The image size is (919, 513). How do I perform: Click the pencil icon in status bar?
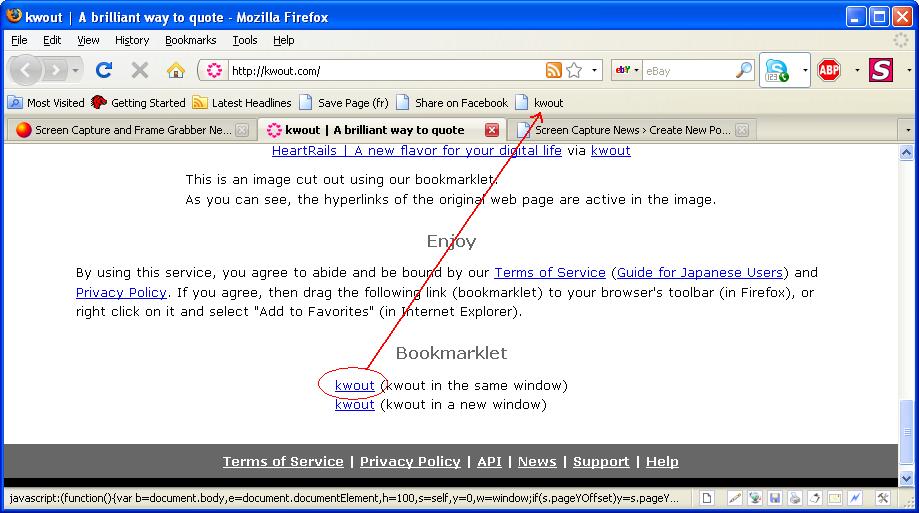pos(734,498)
